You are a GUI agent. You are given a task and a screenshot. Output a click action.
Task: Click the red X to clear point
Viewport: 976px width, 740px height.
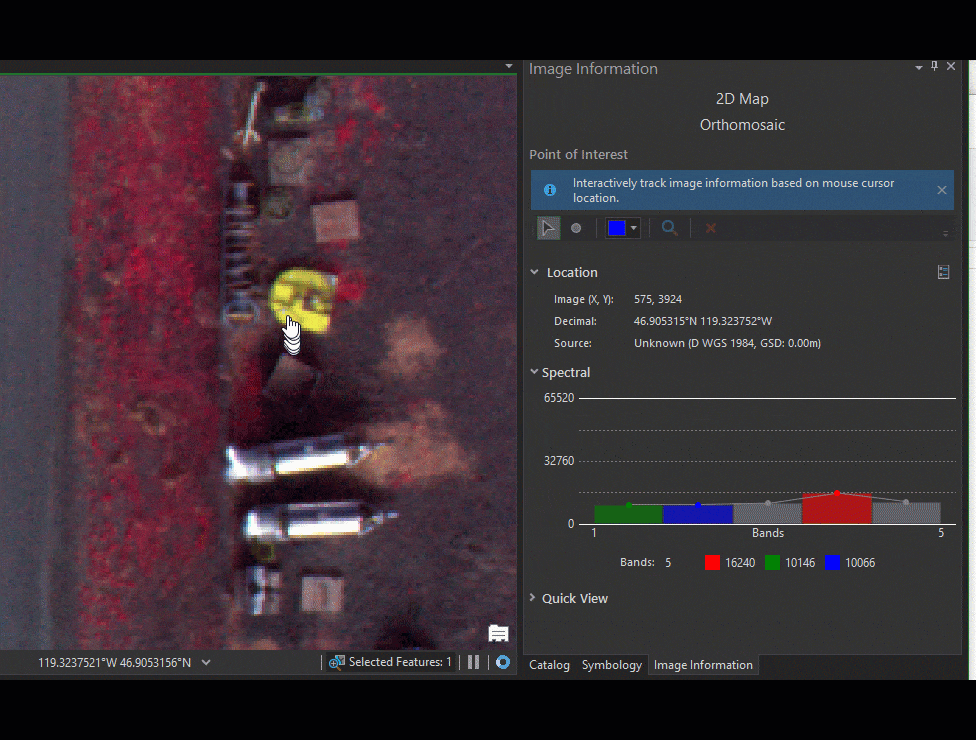710,228
